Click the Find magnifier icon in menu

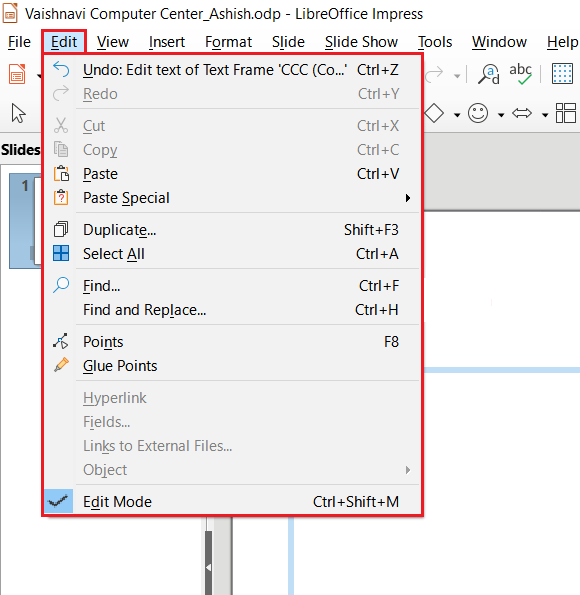[x=61, y=285]
